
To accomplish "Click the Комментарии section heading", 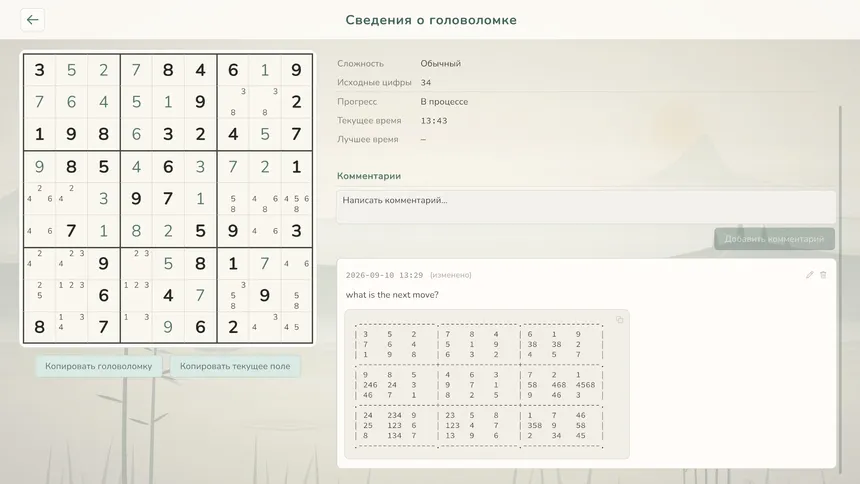I will 369,176.
